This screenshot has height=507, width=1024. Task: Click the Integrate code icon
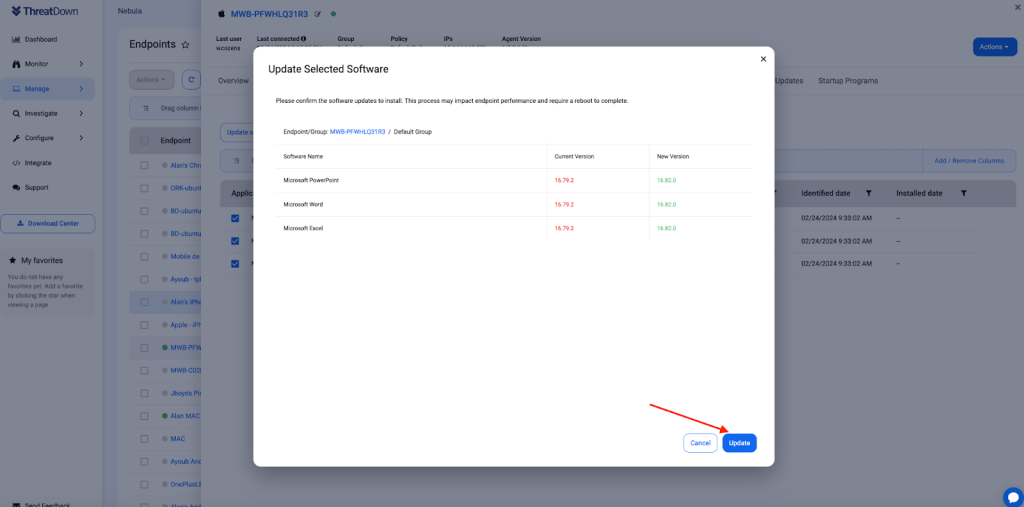pos(16,163)
